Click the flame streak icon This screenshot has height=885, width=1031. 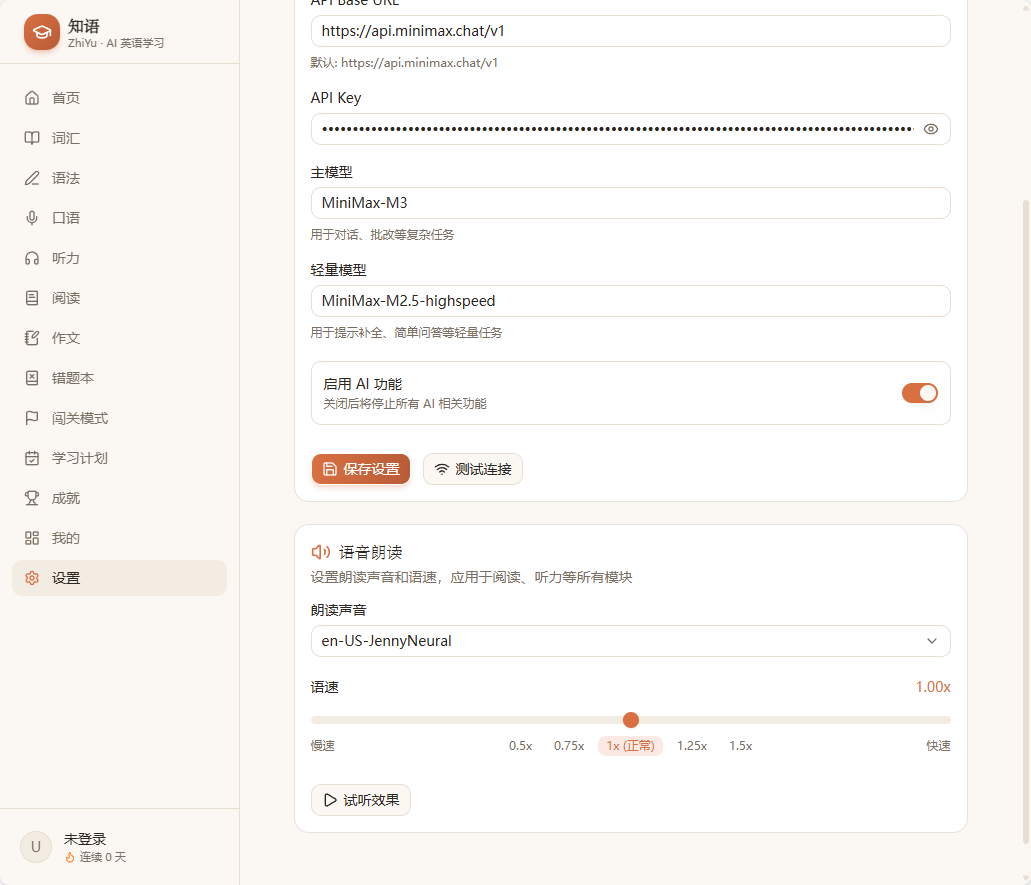[70, 857]
